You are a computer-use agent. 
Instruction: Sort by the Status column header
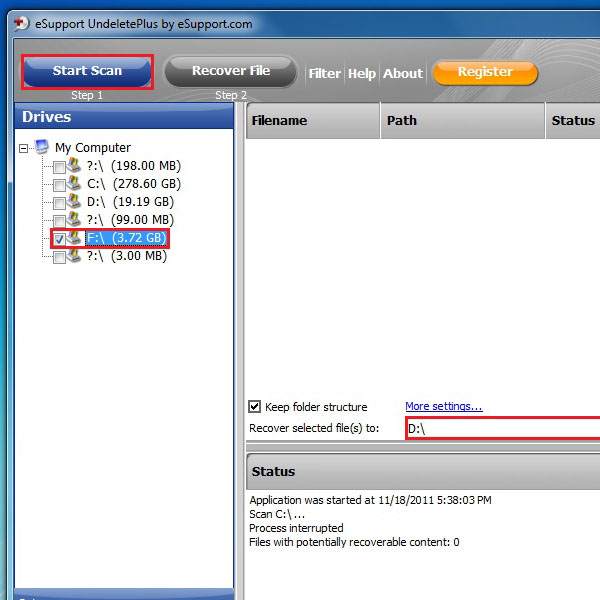573,121
